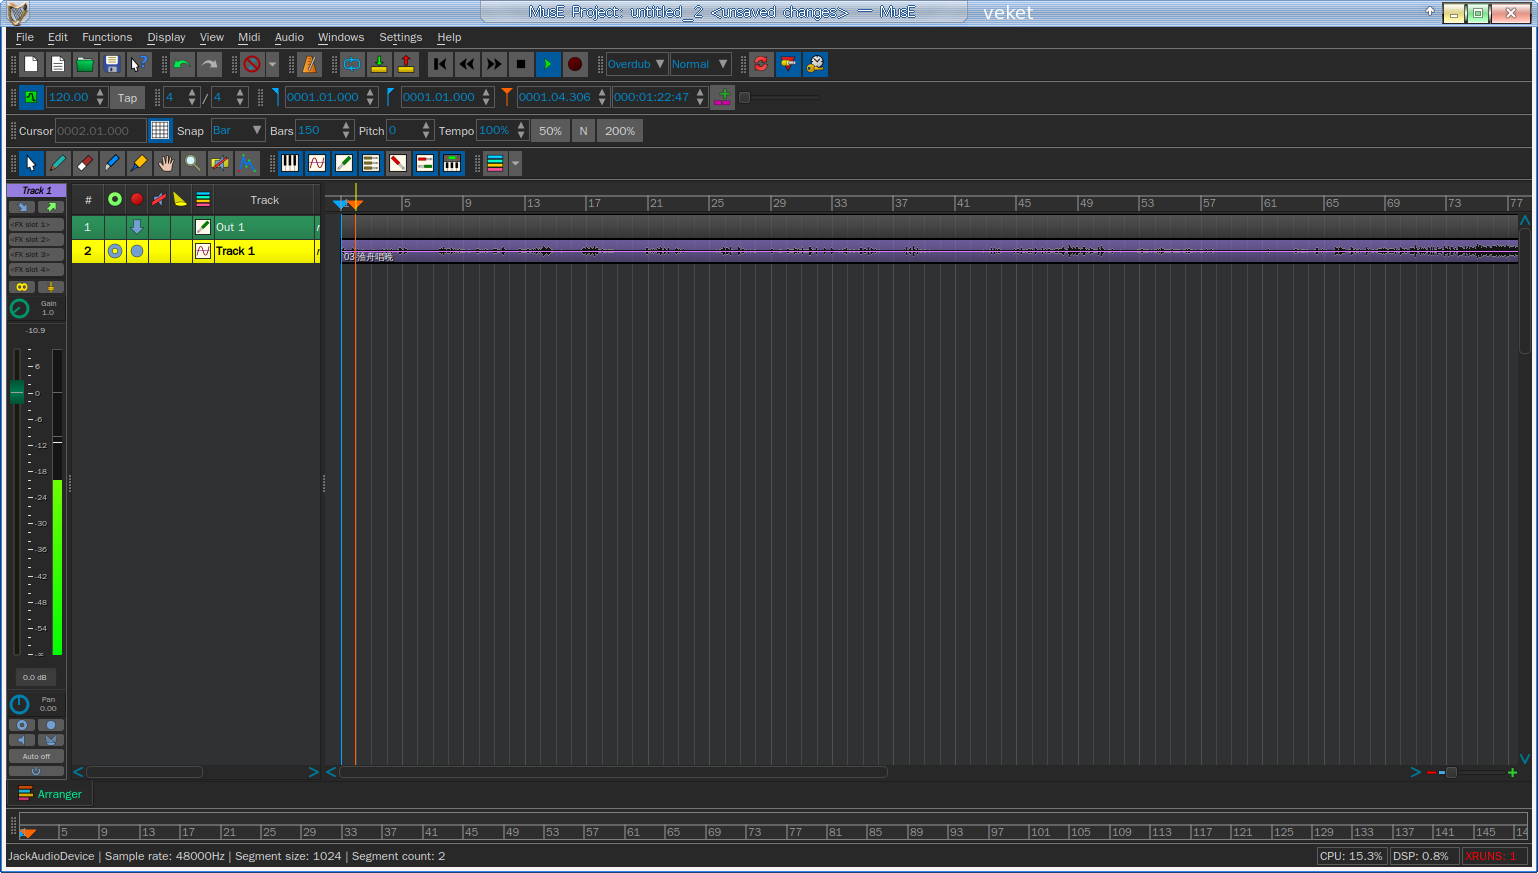The height and width of the screenshot is (873, 1538).
Task: Add an audio group track icon
Action: click(371, 163)
